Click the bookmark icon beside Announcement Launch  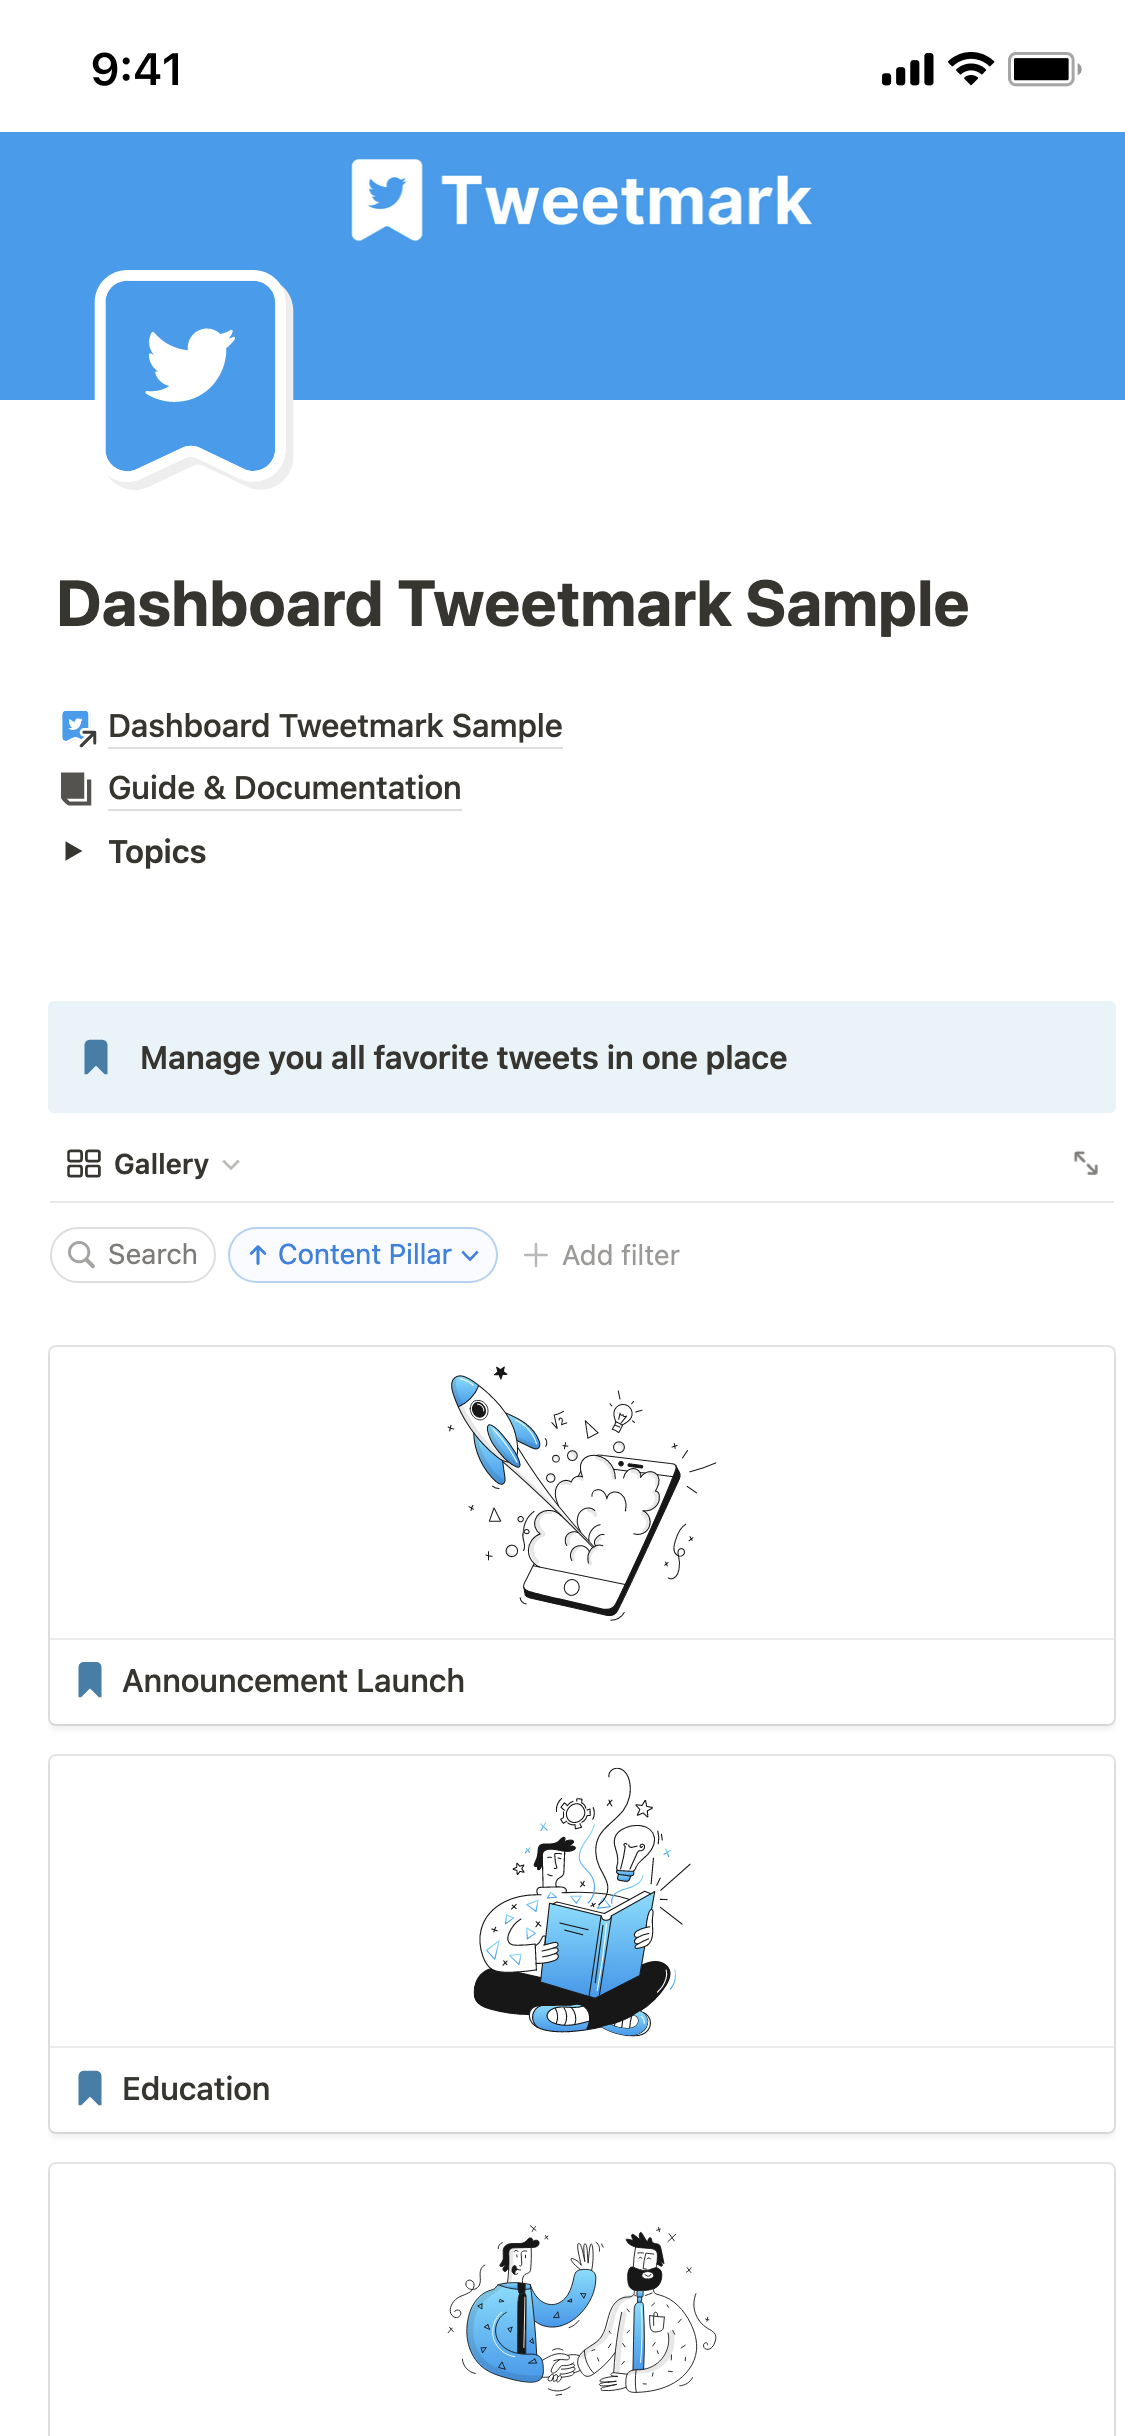click(x=90, y=1680)
